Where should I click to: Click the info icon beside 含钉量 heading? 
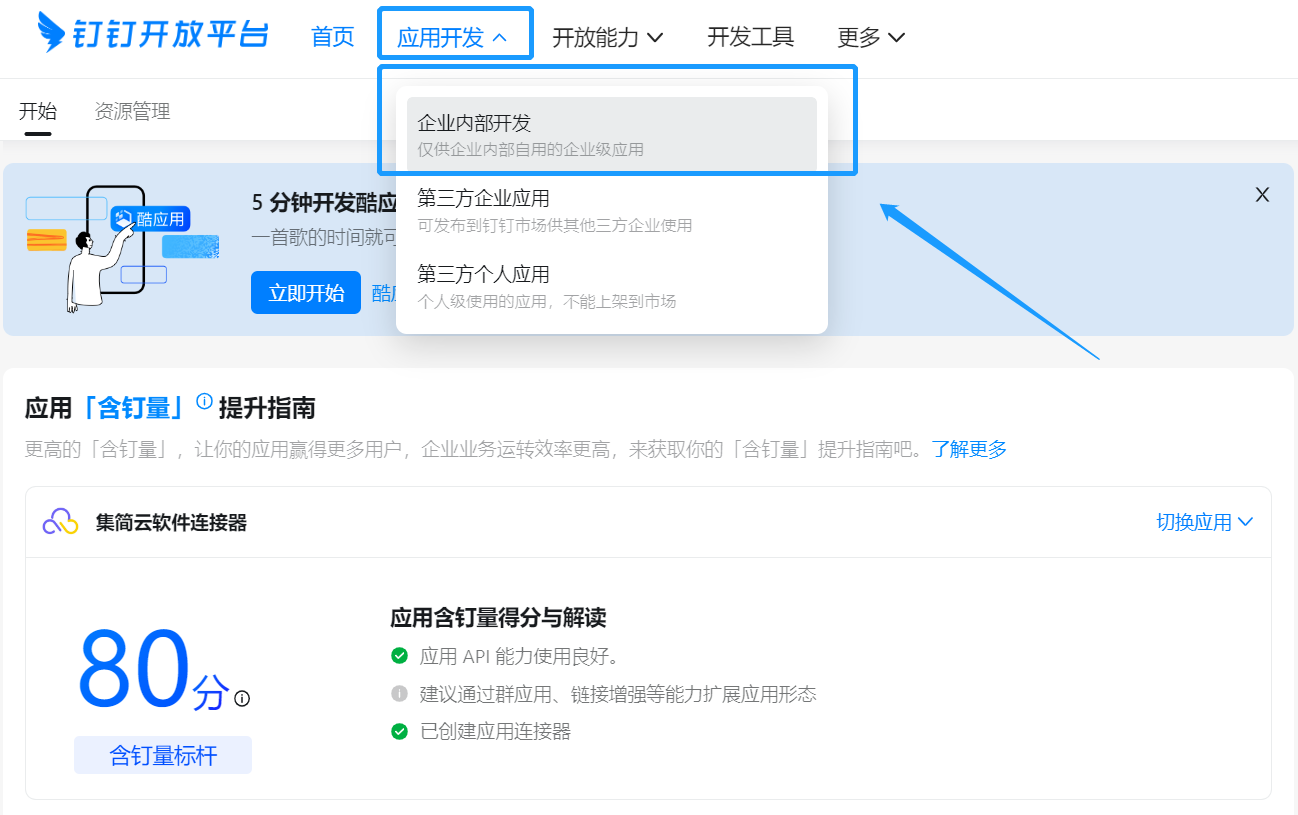coord(204,402)
